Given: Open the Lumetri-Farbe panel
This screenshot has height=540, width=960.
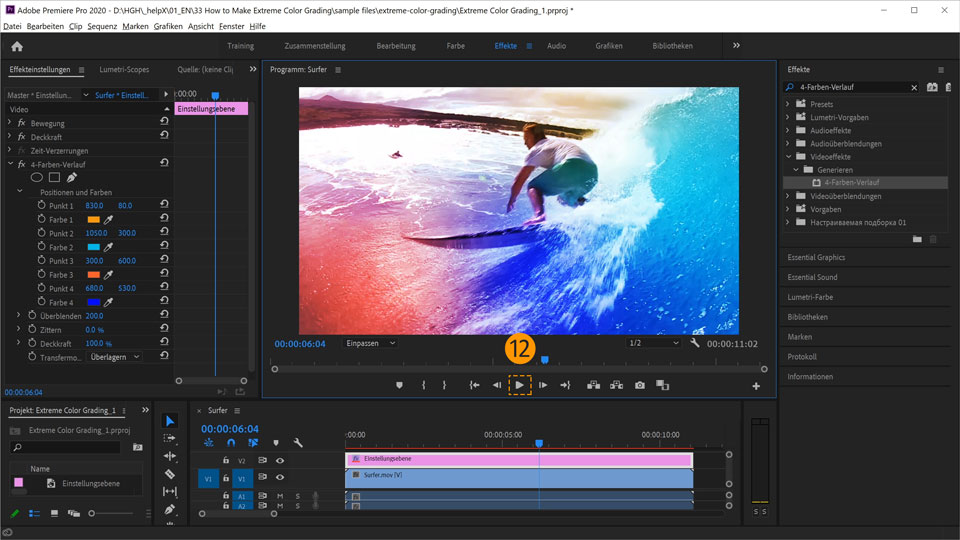Looking at the screenshot, I should tap(810, 297).
